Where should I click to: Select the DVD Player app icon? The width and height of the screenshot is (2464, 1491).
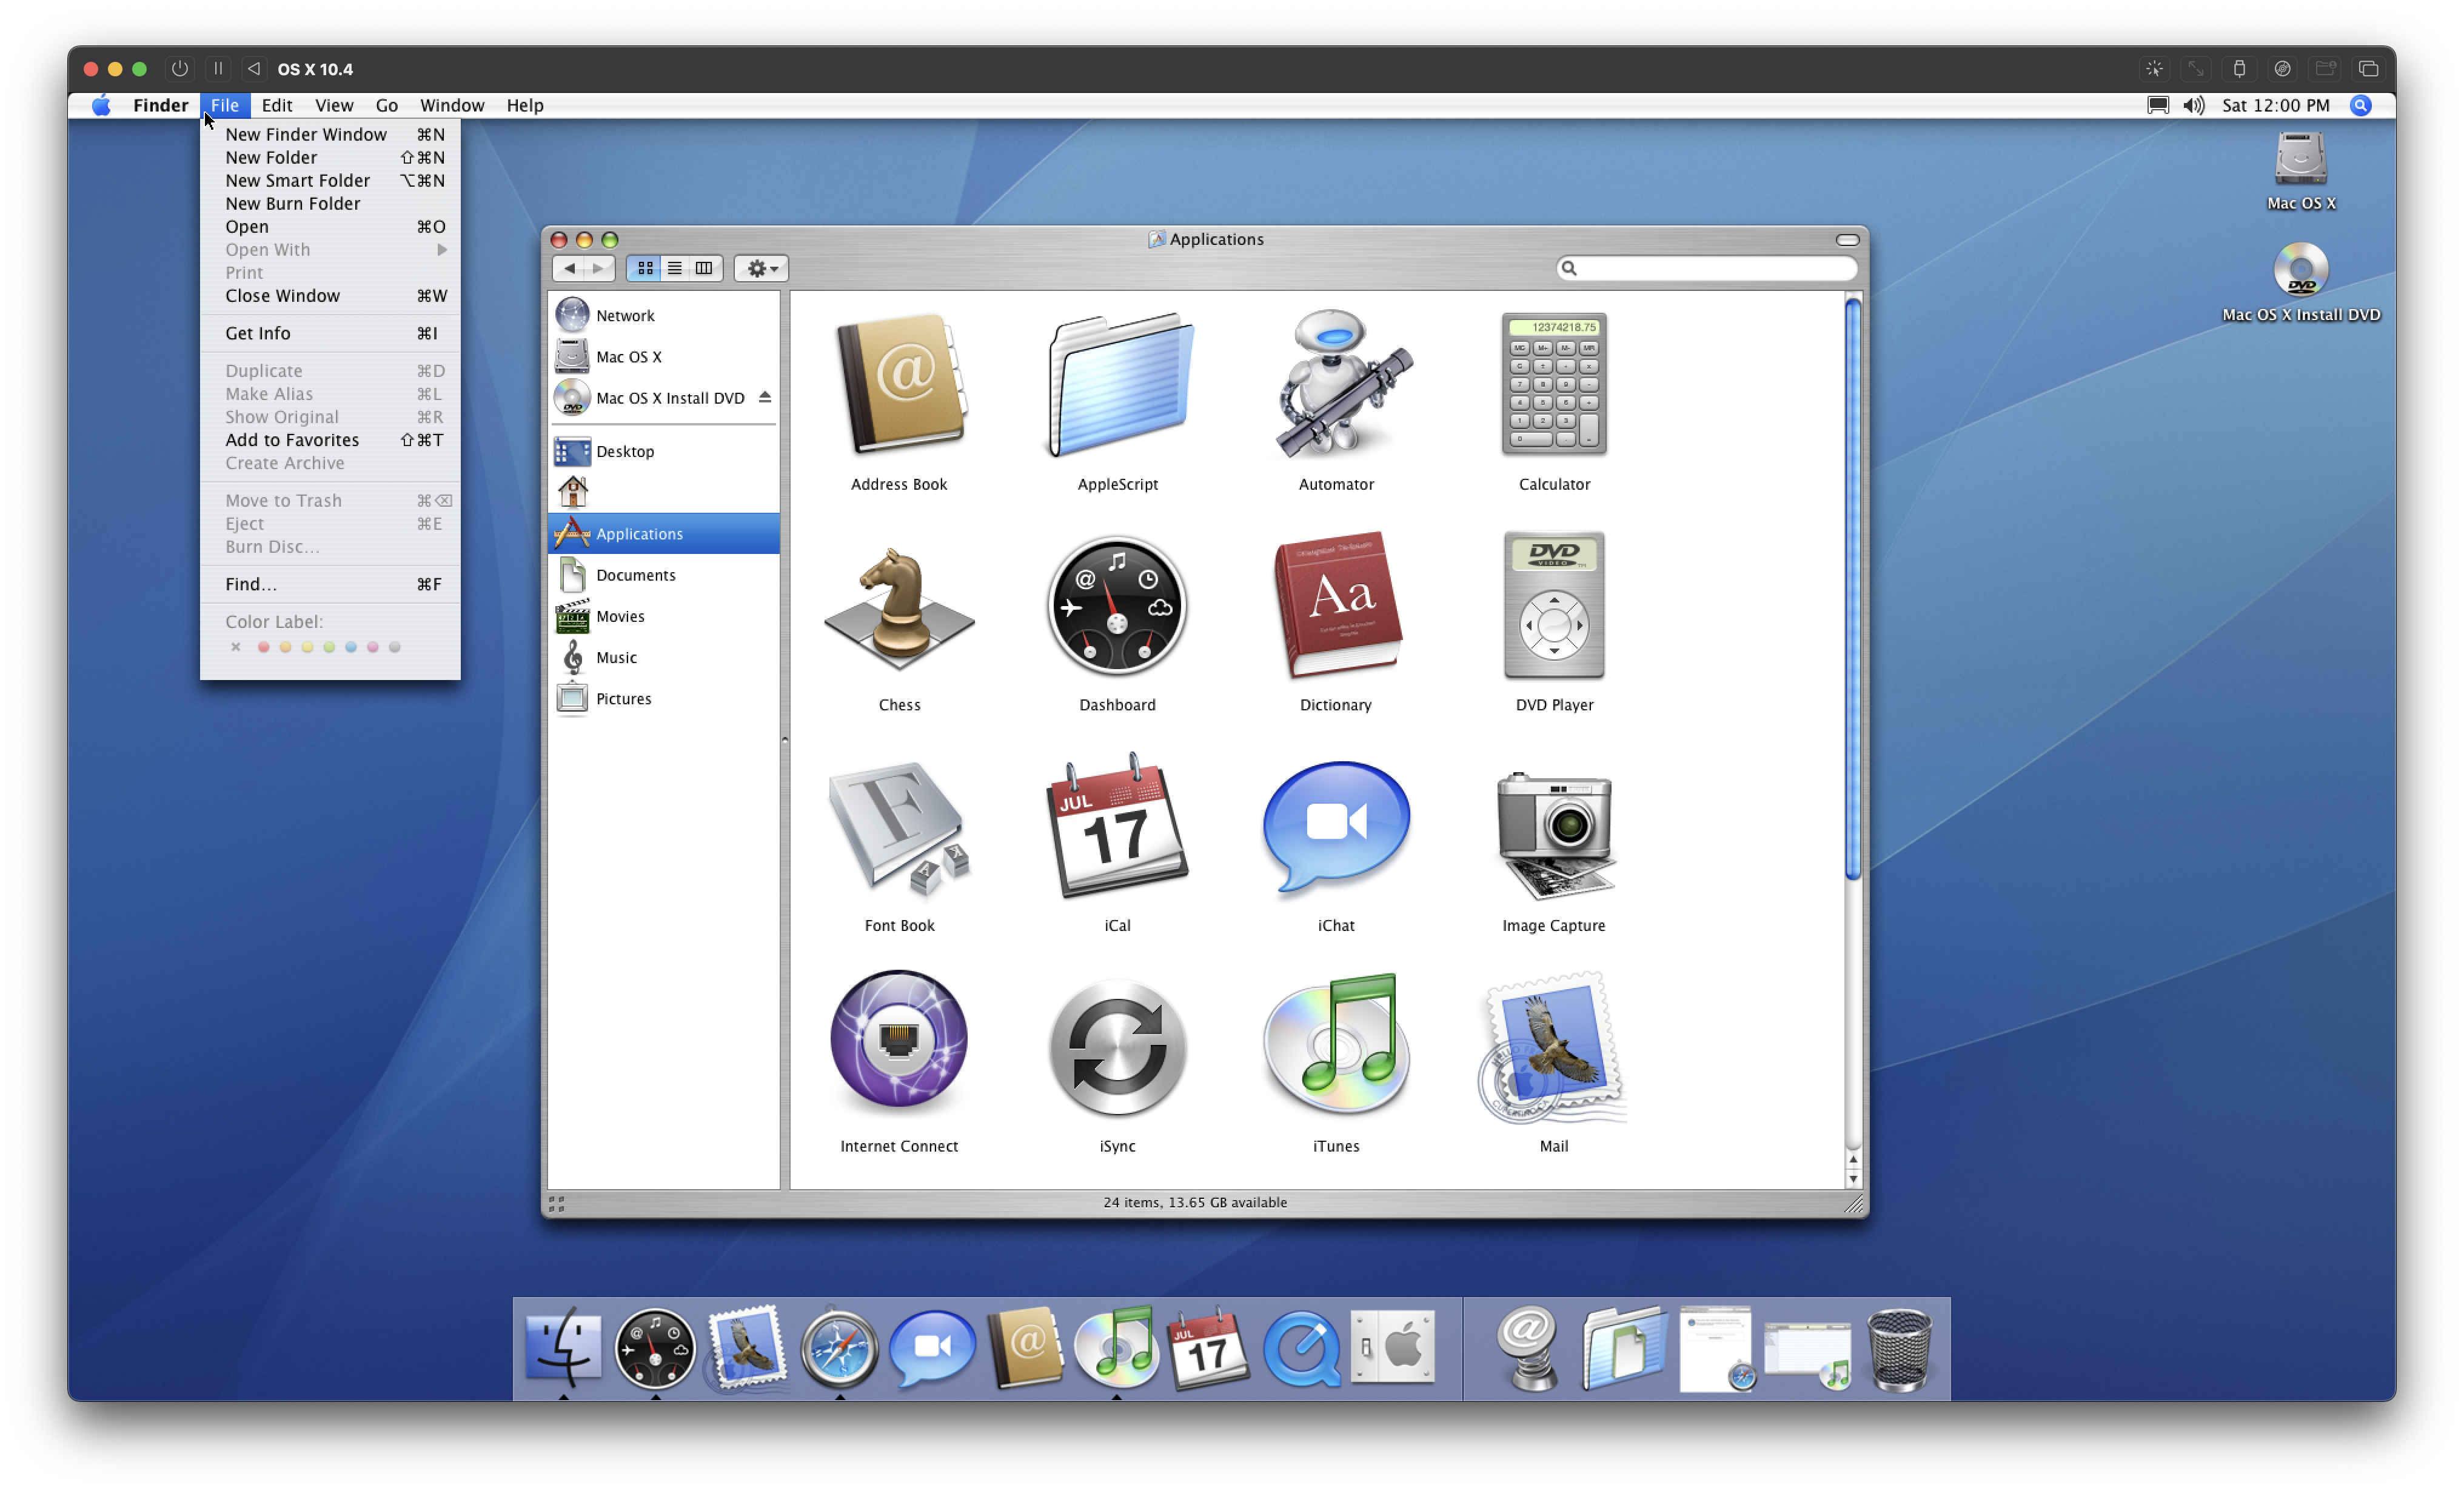point(1554,604)
